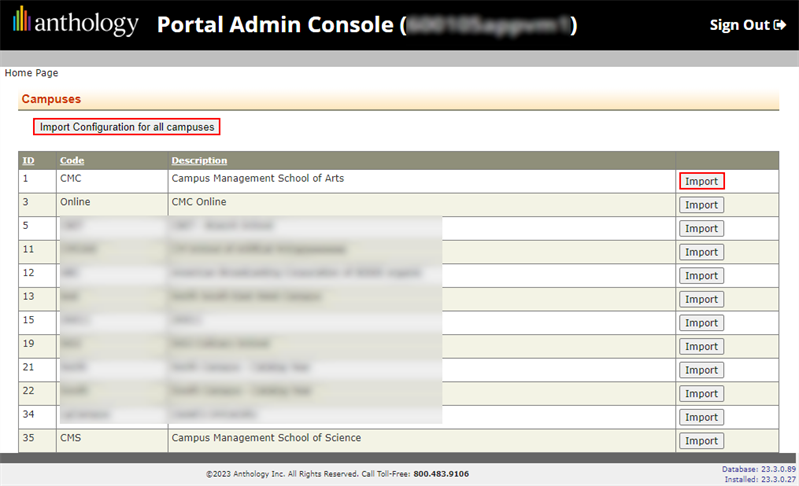Viewport: 799px width, 486px height.
Task: Import Configuration for all campuses
Action: 127,127
